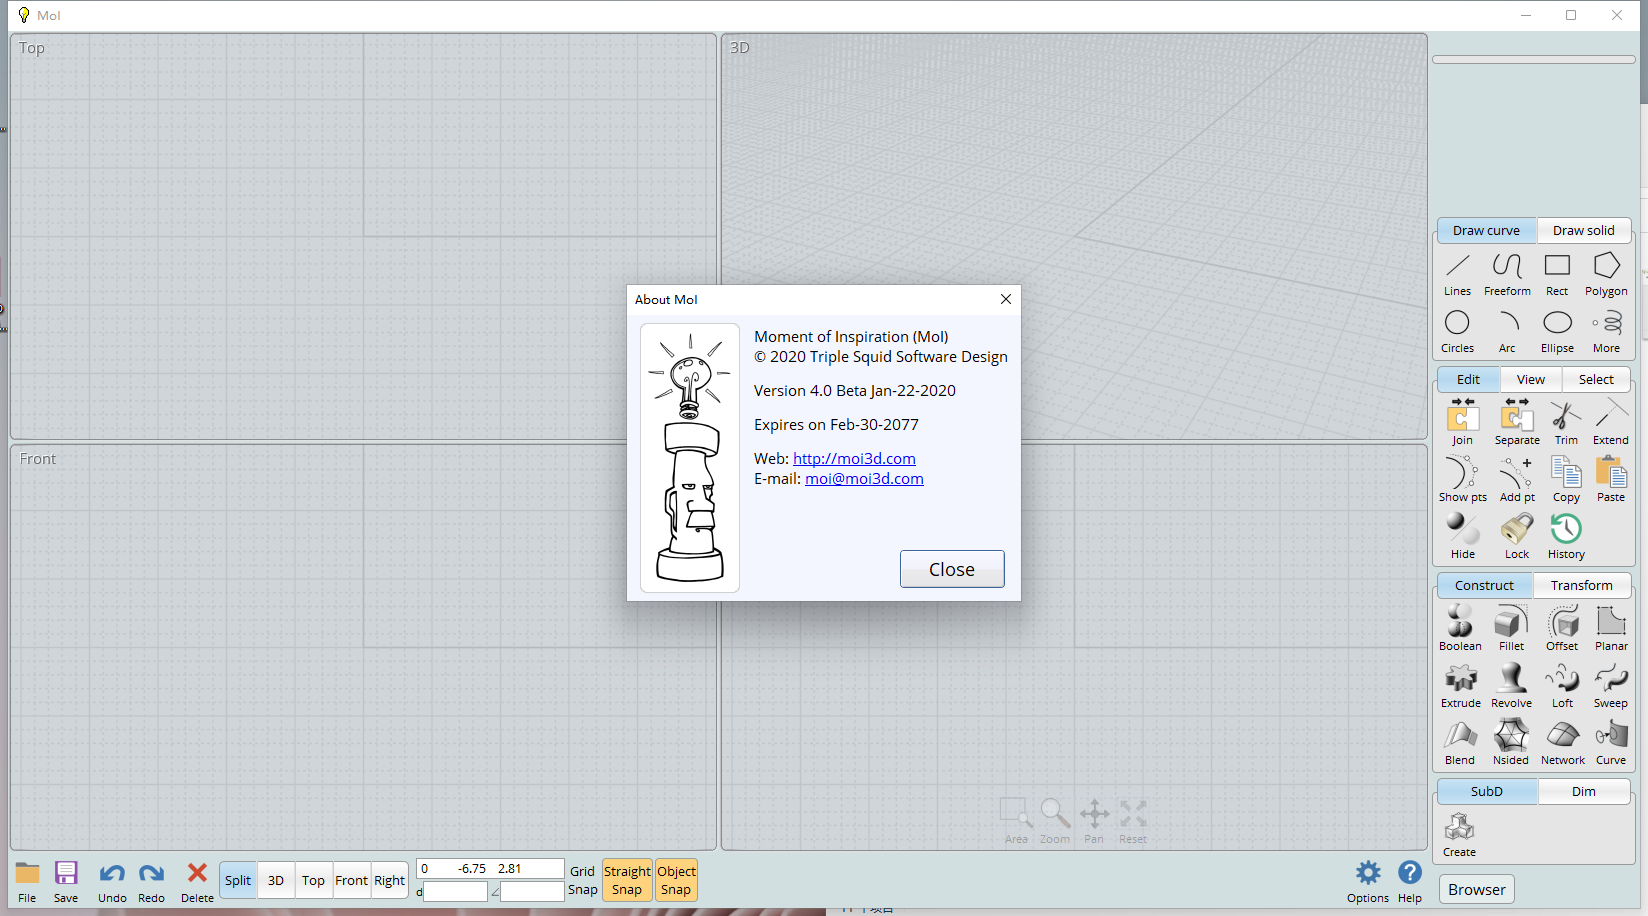Select the Freeform curve tool

tap(1507, 274)
